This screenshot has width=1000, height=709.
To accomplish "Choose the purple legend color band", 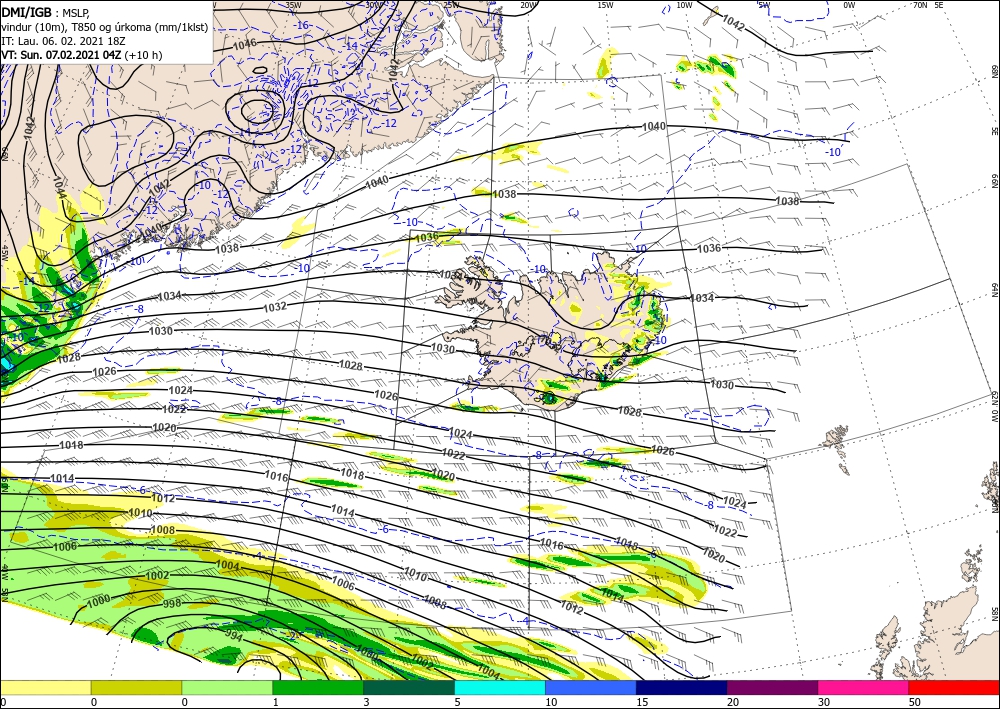I will pyautogui.click(x=772, y=687).
